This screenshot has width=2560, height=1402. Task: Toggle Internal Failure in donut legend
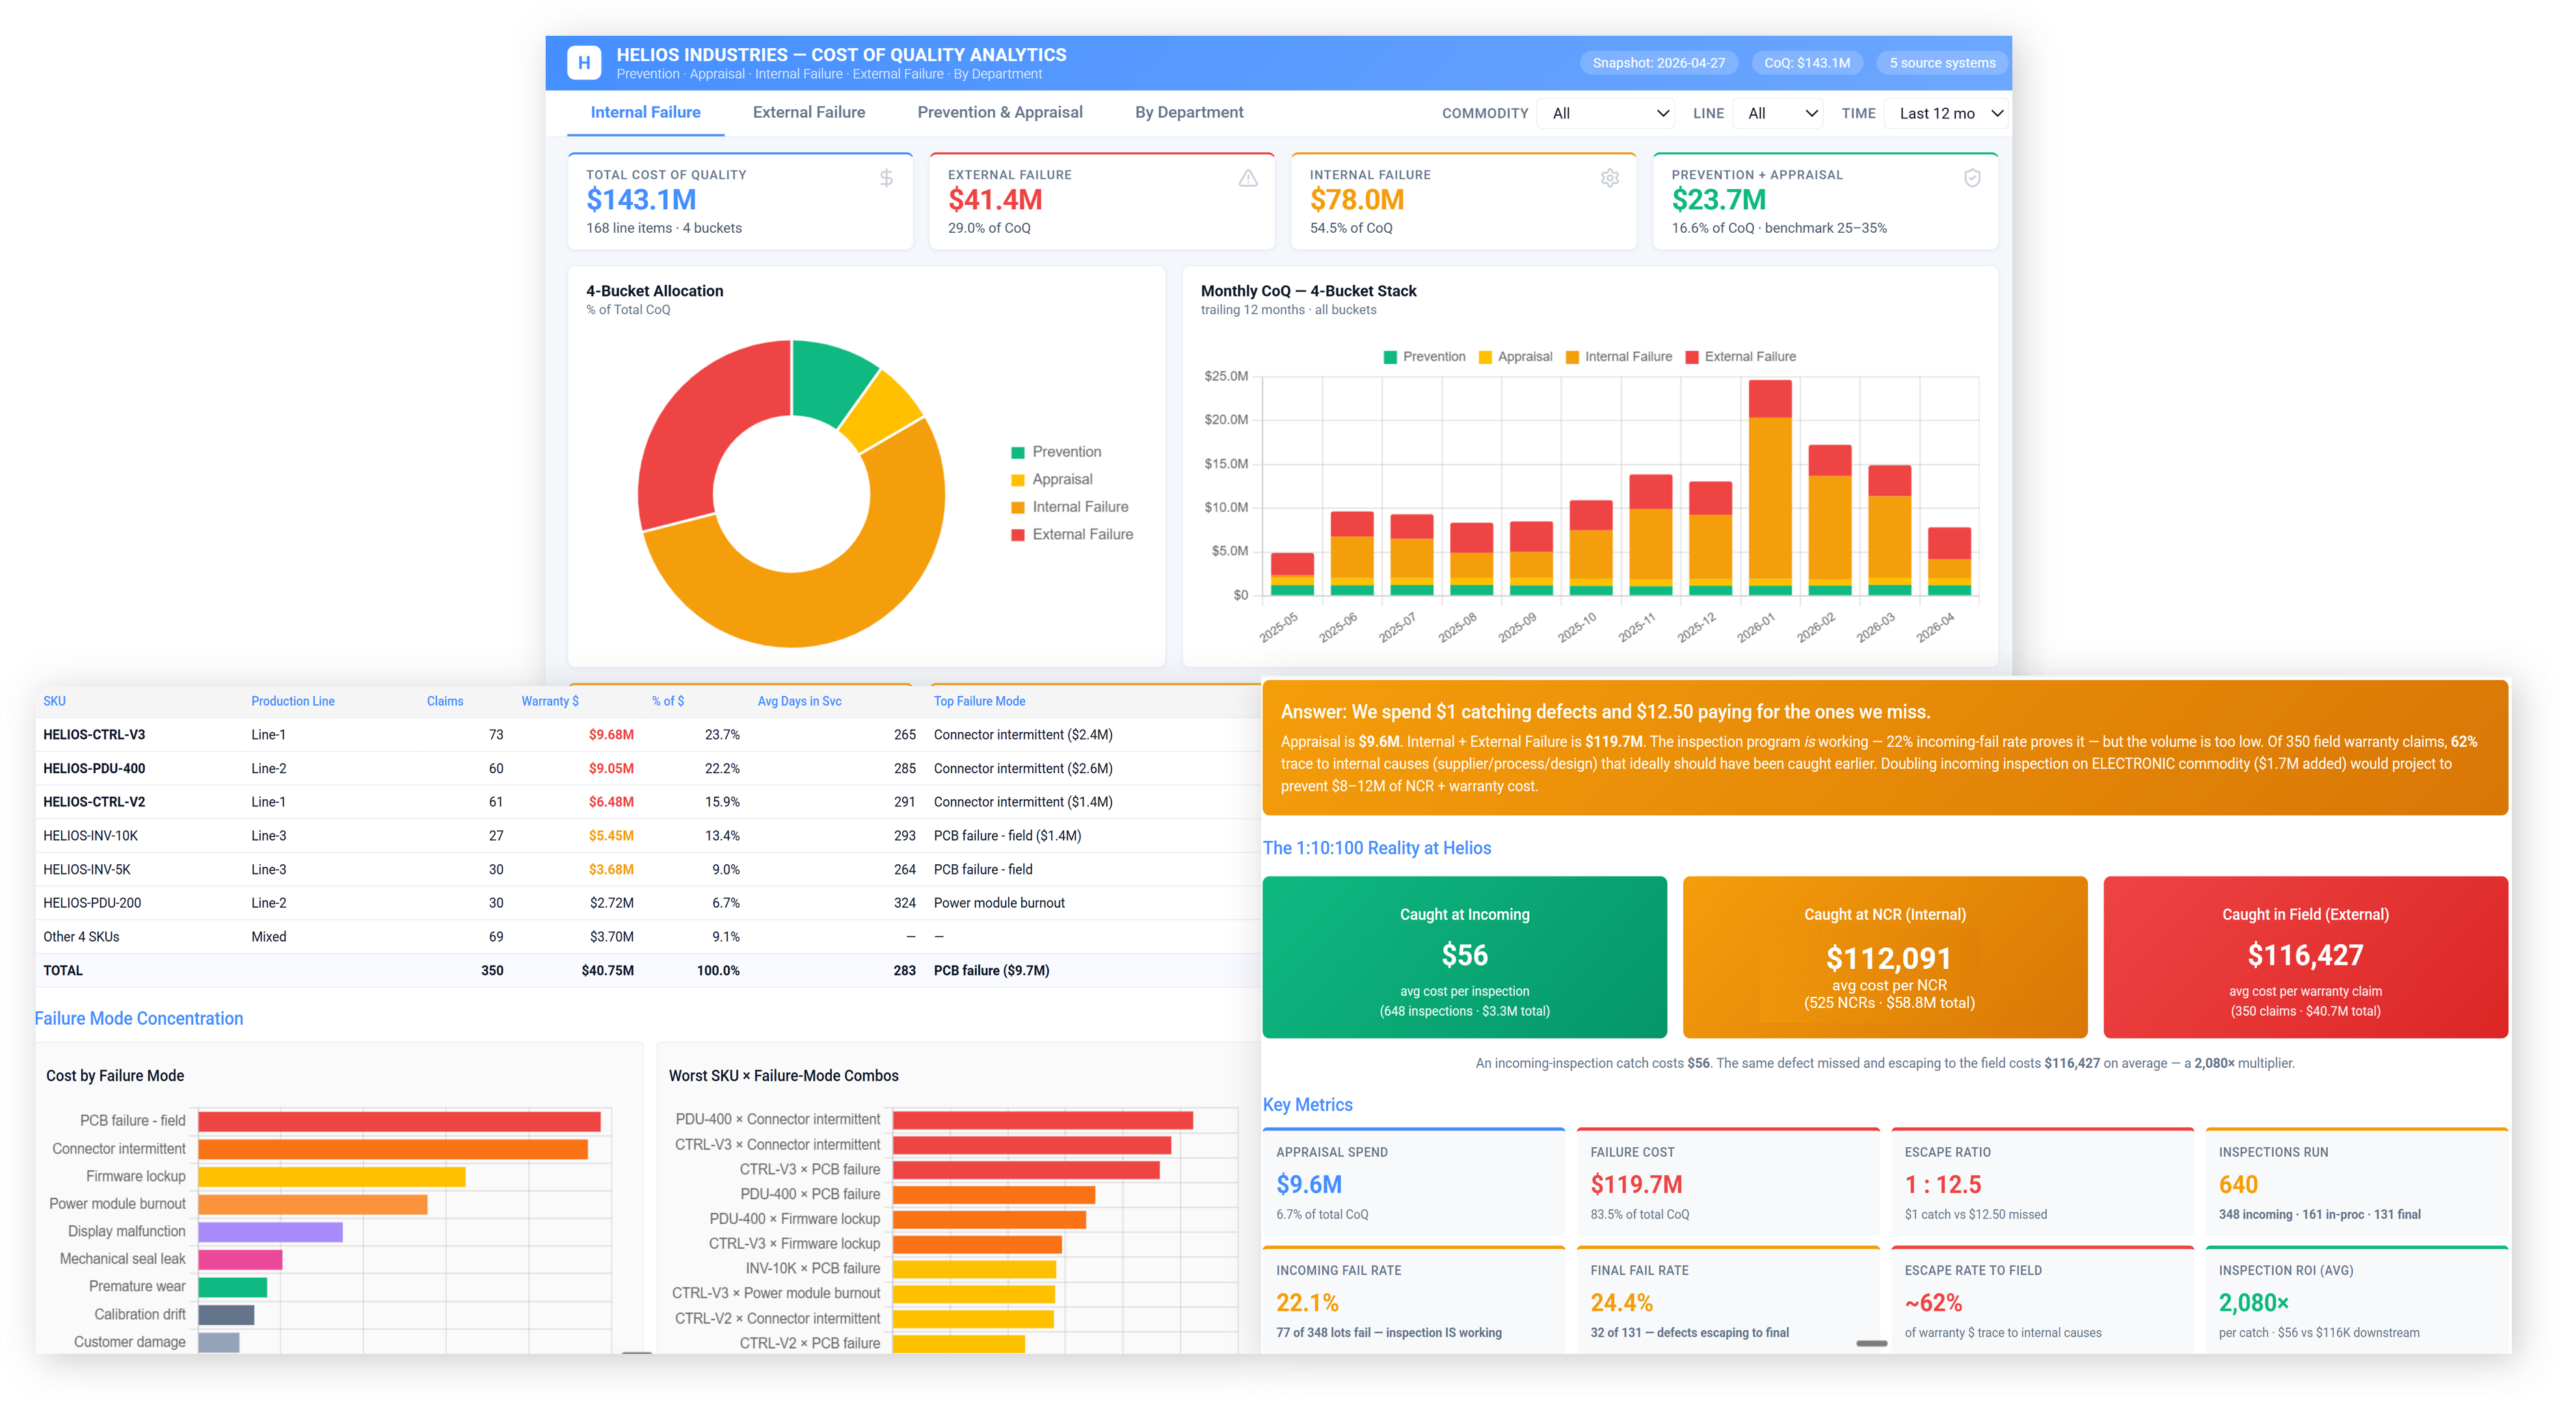point(1069,507)
